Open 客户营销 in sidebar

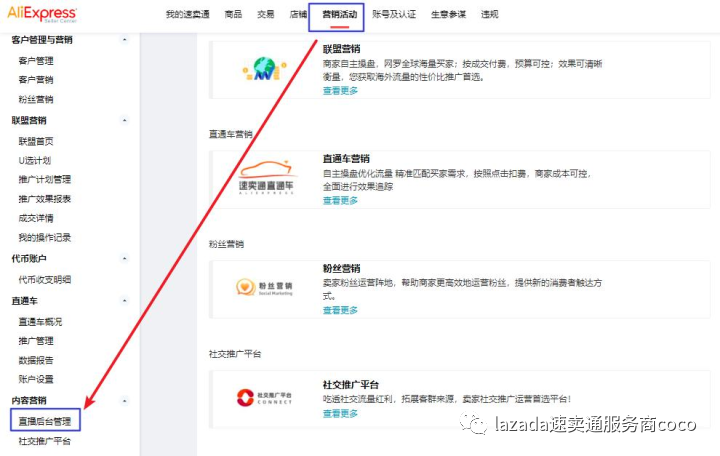click(x=36, y=80)
